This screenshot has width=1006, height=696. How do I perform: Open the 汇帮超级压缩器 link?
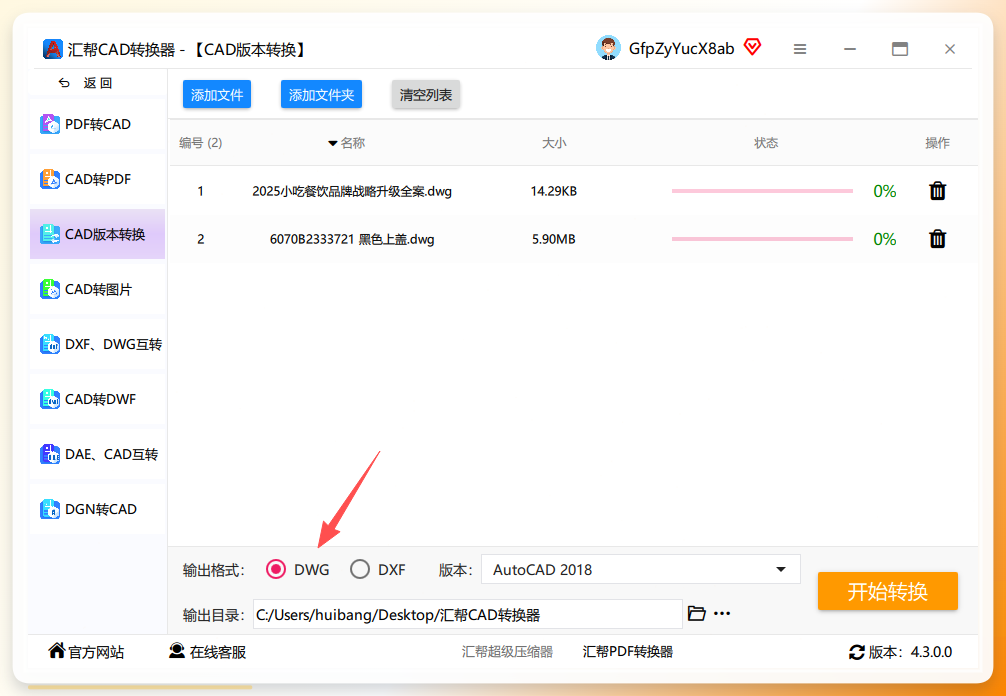[507, 652]
